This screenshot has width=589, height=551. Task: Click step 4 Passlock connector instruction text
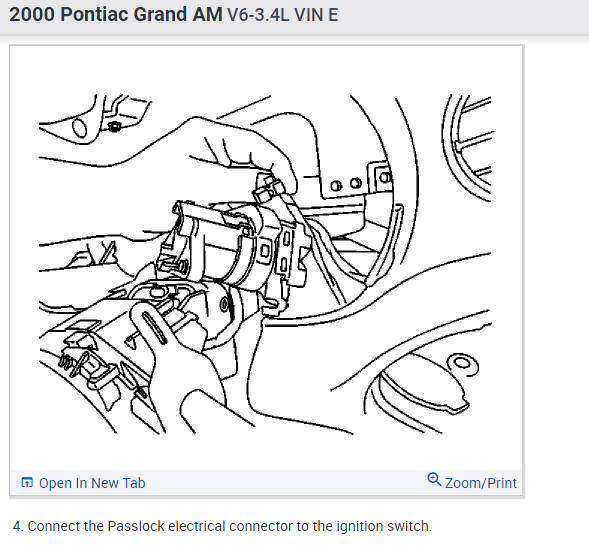[x=222, y=526]
